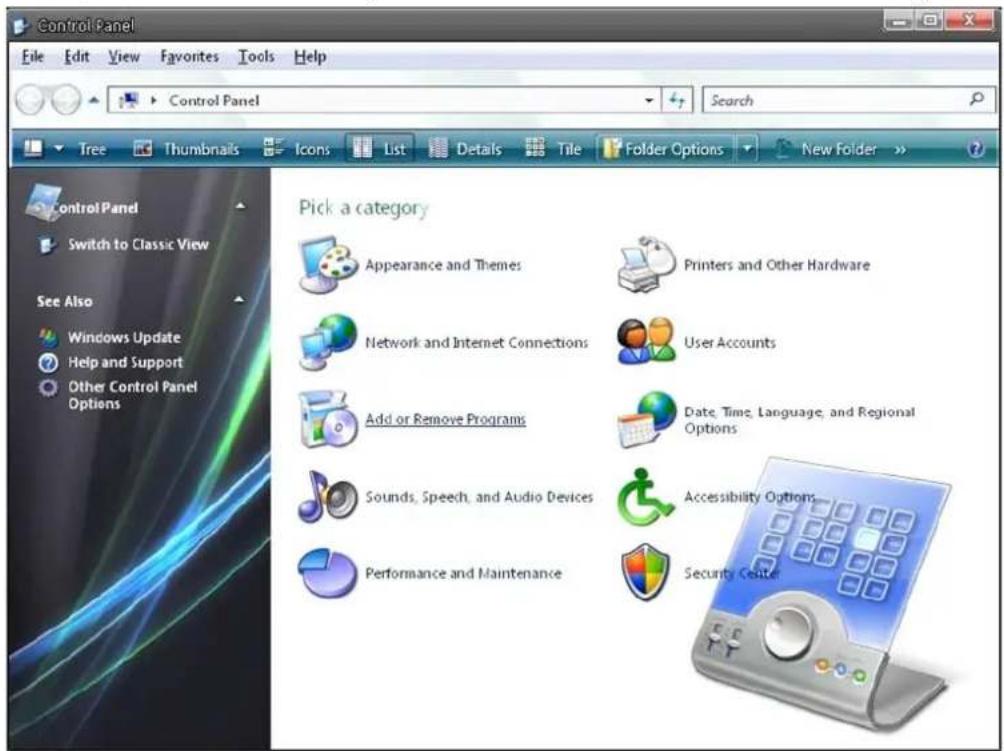Click the Windows Update flag icon

(x=48, y=337)
